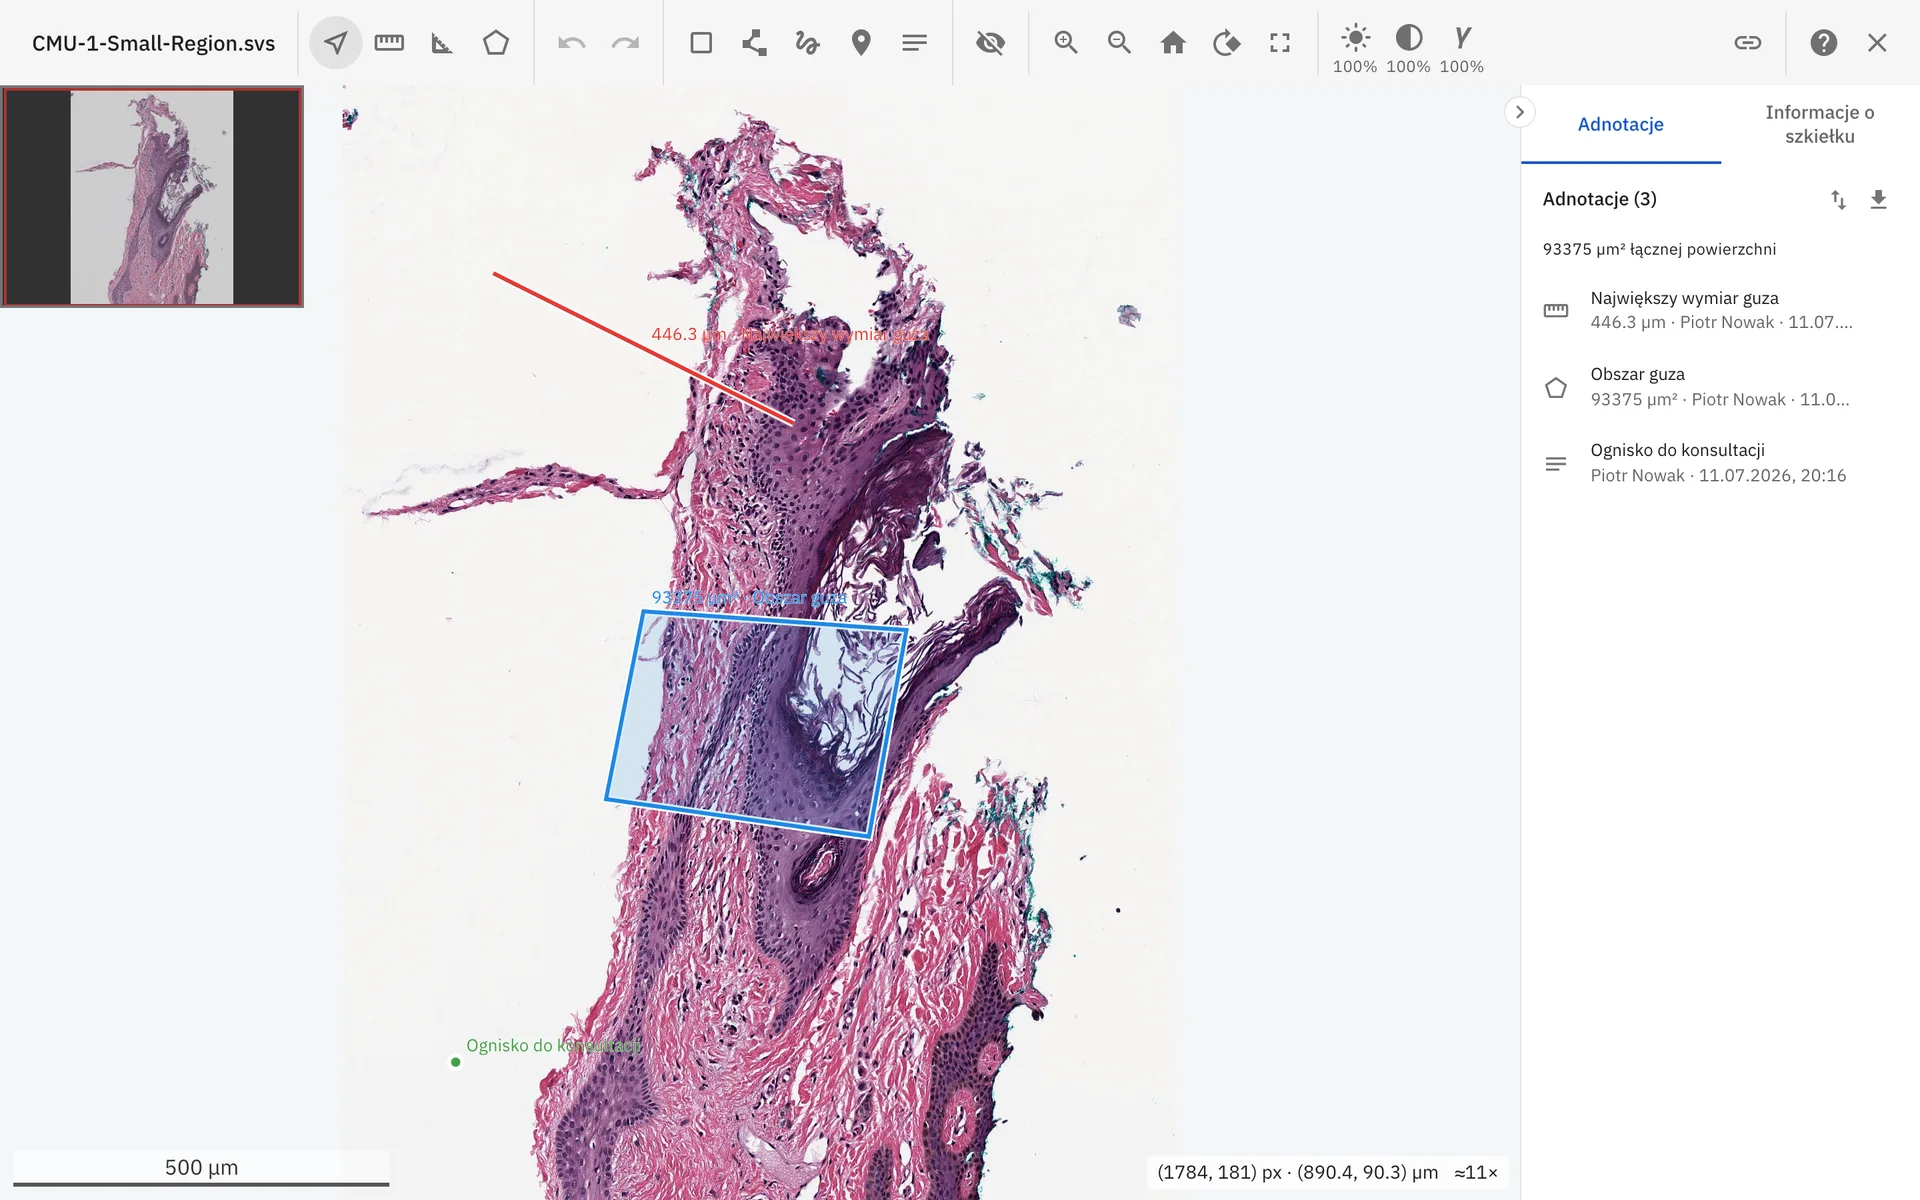Click the 93375 µm² total area text

(1659, 249)
